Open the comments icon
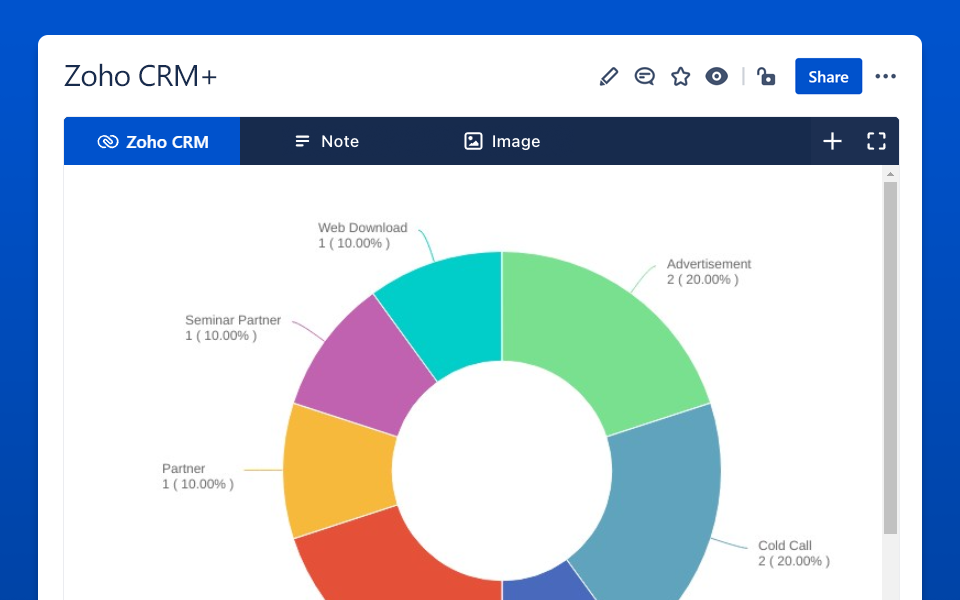The width and height of the screenshot is (960, 600). pyautogui.click(x=645, y=77)
